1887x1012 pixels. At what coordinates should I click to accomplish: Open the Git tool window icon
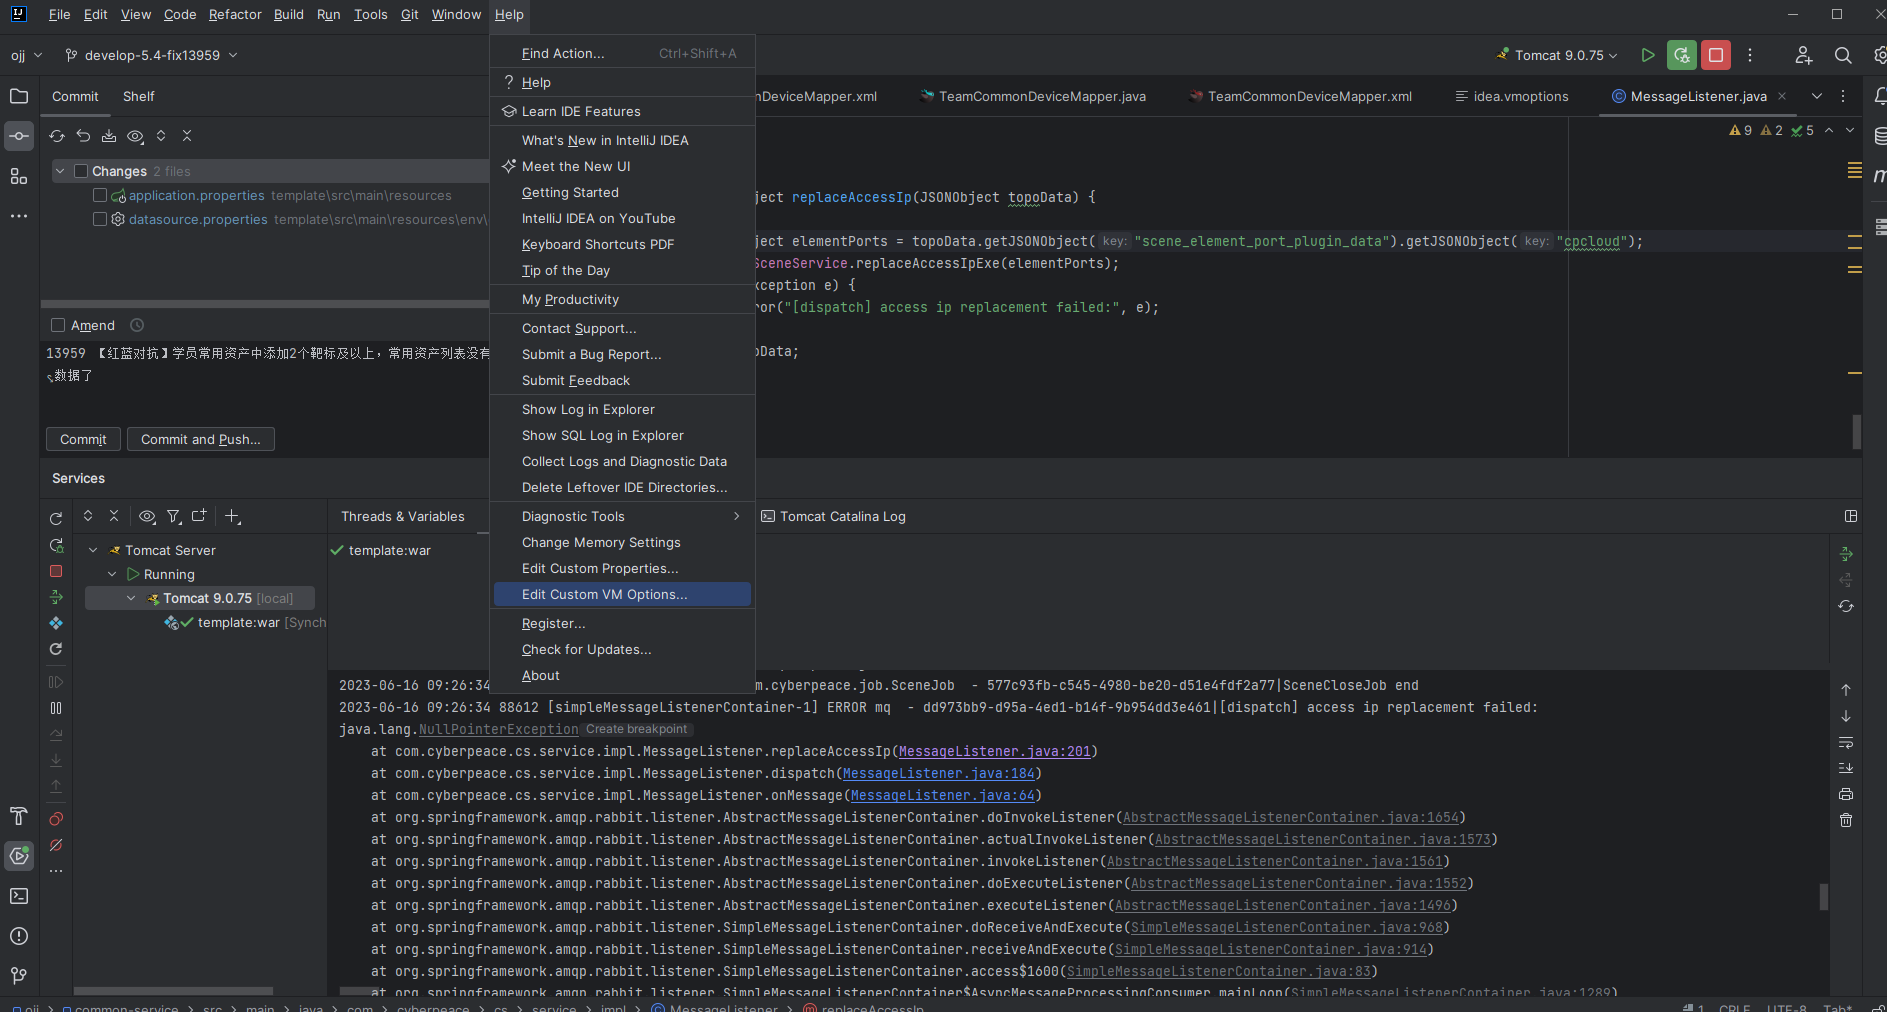click(x=19, y=976)
